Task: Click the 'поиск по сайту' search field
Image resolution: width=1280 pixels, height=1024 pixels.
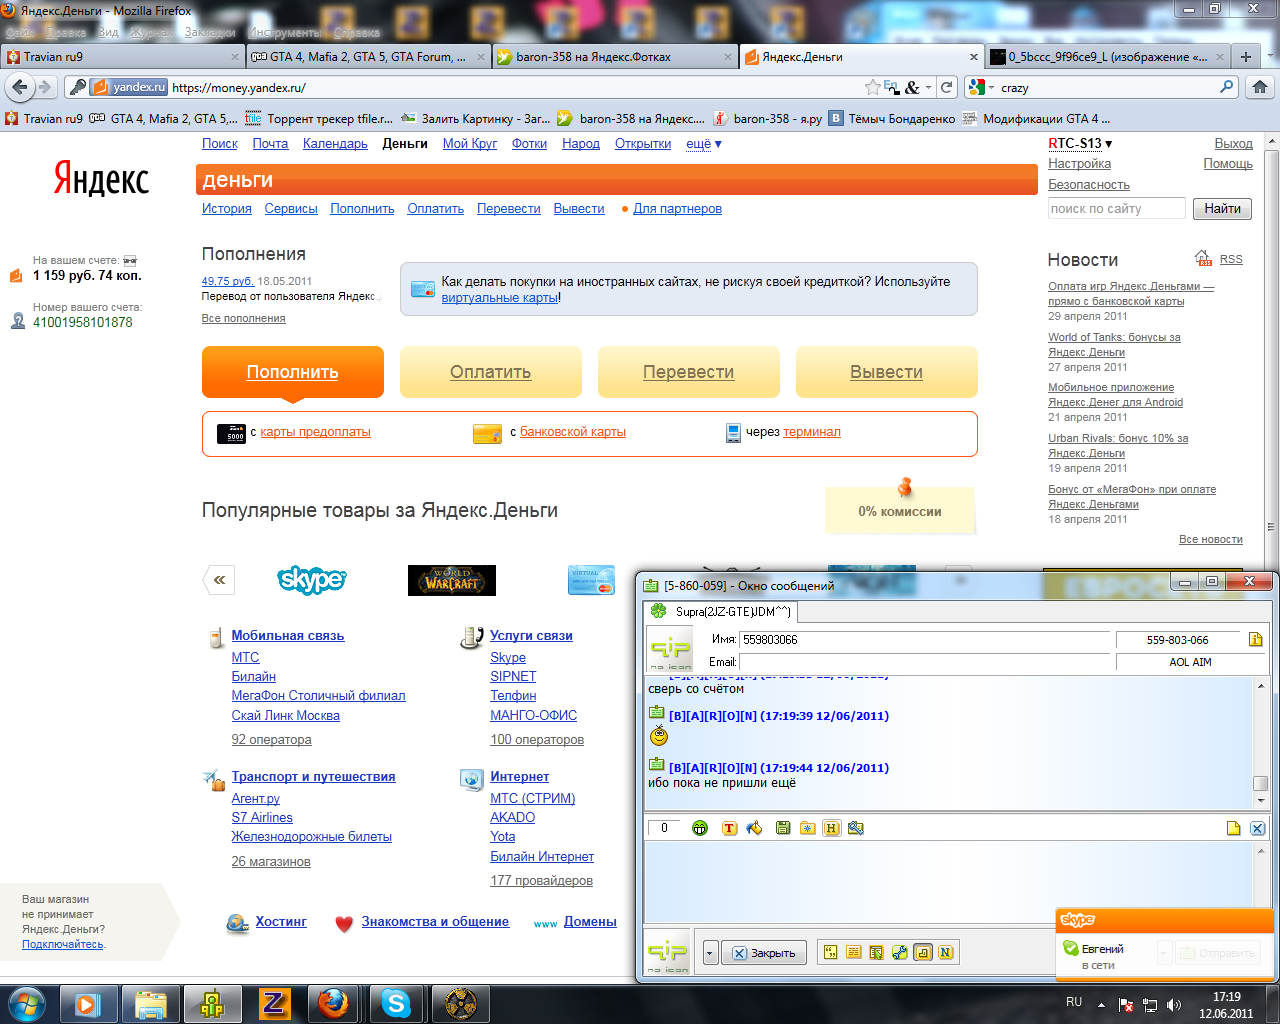Action: click(1116, 209)
